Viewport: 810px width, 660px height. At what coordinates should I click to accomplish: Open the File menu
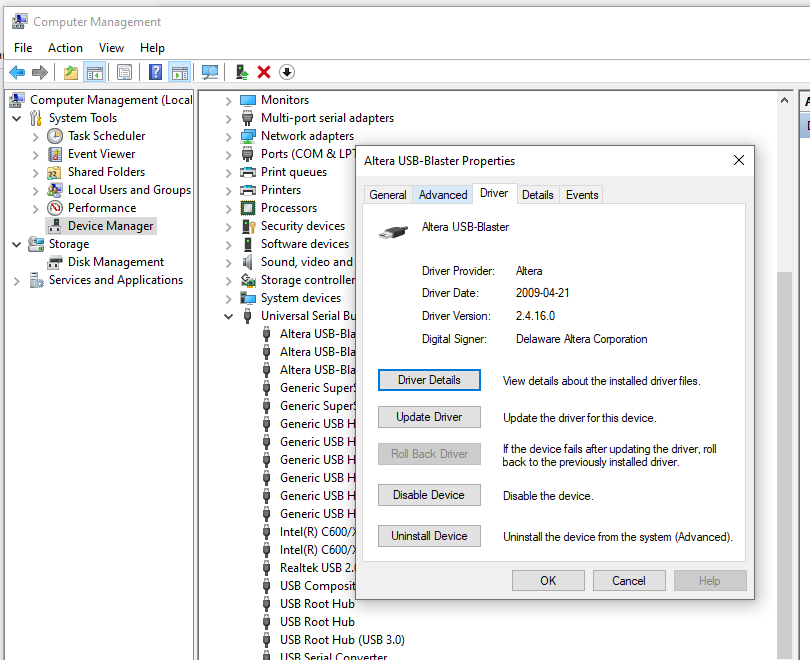23,48
